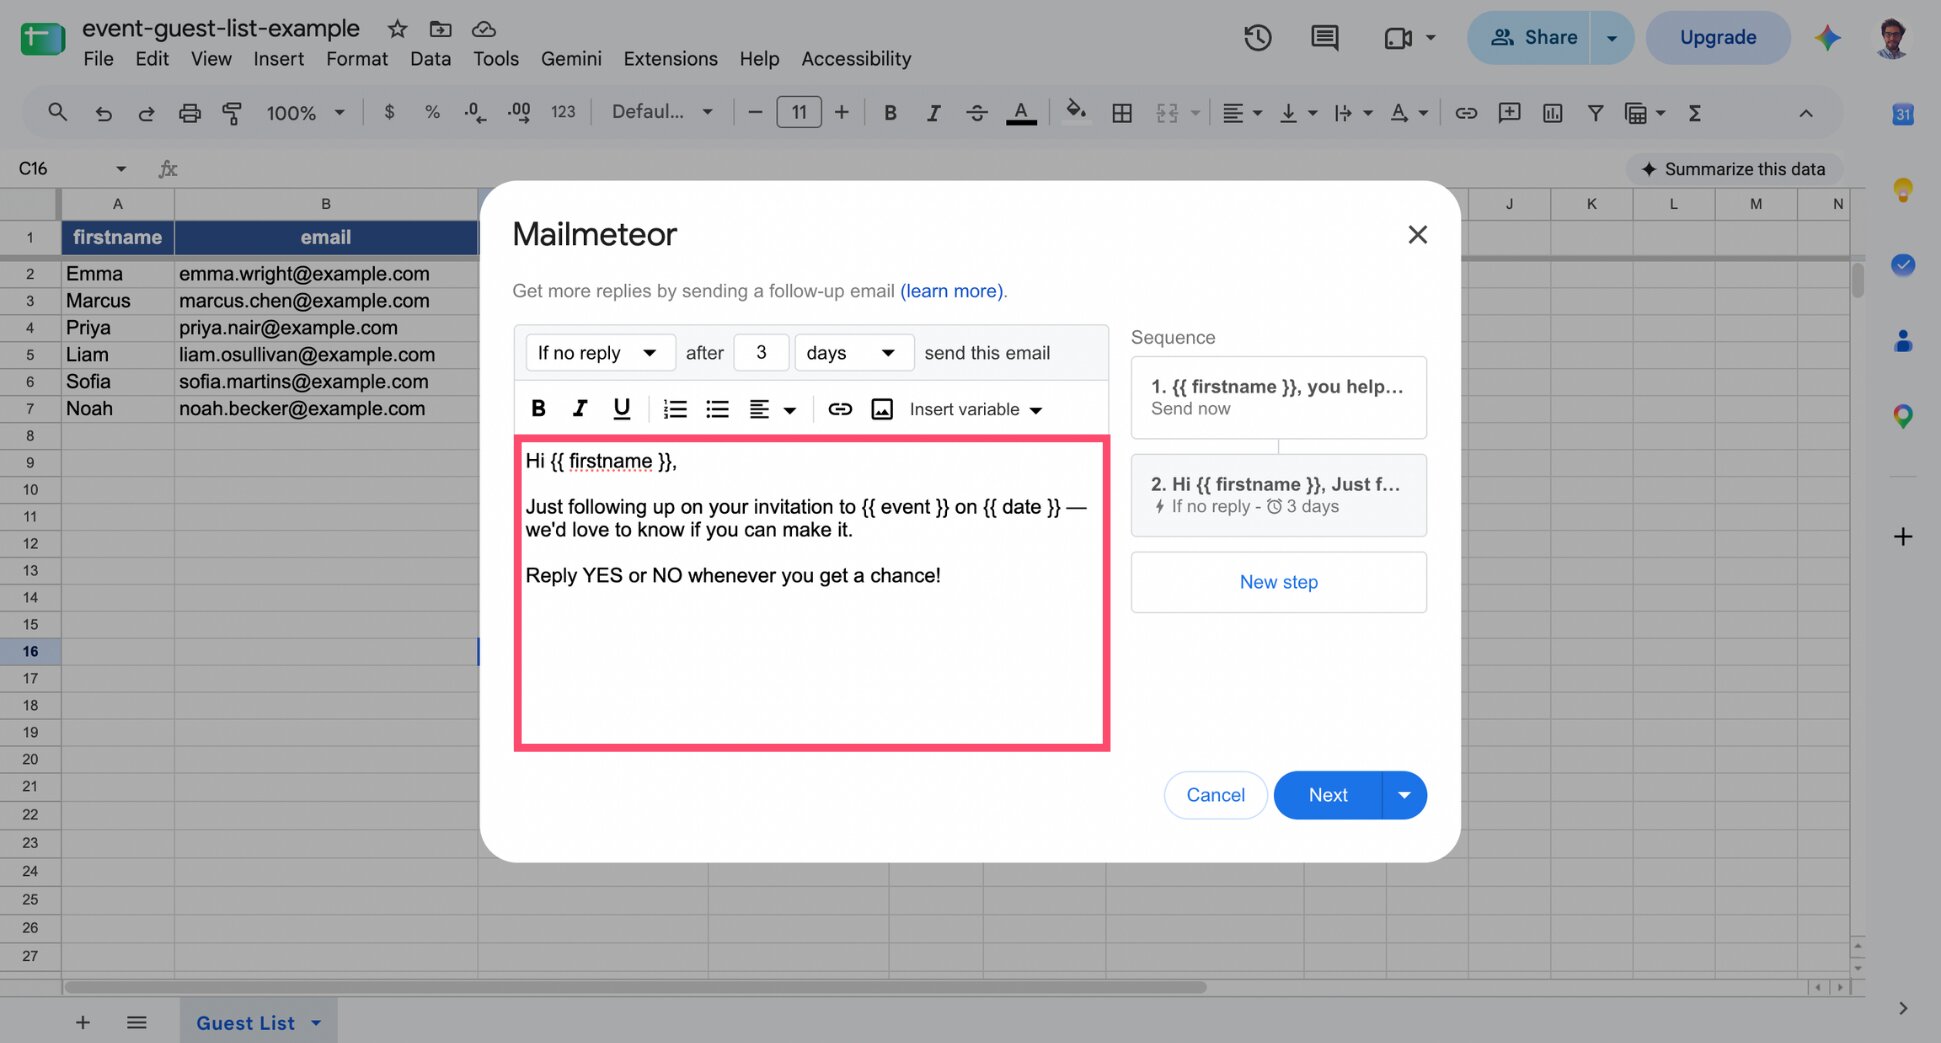Open the Keep side panel icon
The image size is (1941, 1043).
click(1902, 189)
